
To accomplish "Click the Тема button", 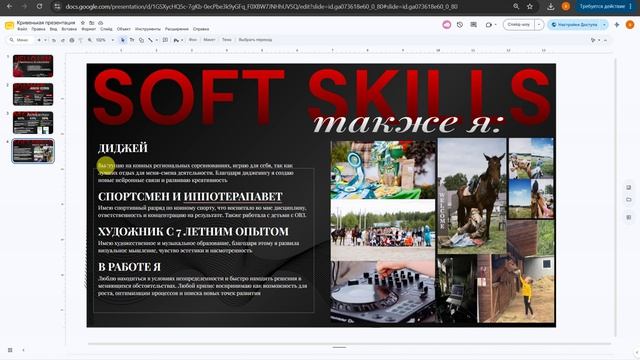I will click(x=227, y=40).
